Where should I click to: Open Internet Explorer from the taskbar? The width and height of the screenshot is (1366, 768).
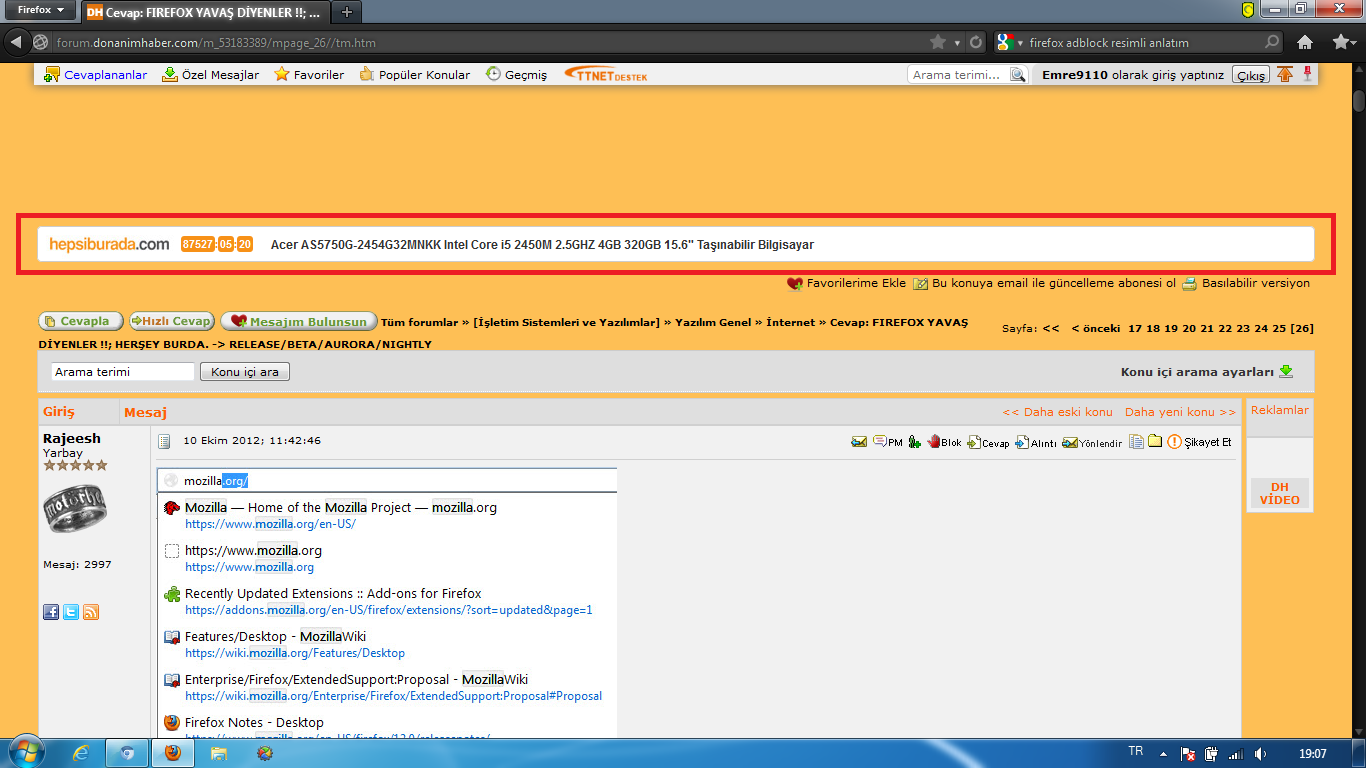click(x=82, y=753)
